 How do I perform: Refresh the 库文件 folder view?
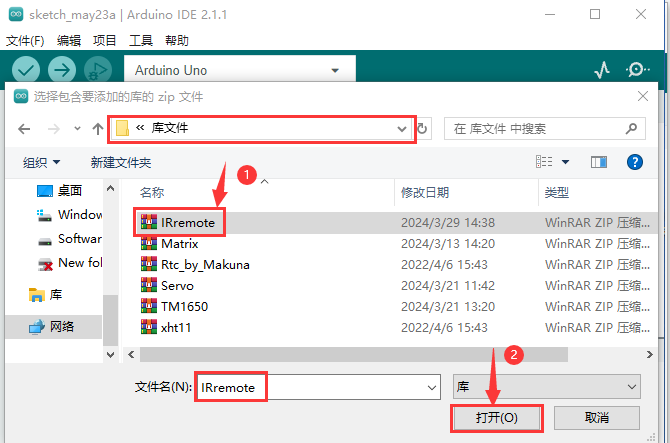tap(422, 129)
